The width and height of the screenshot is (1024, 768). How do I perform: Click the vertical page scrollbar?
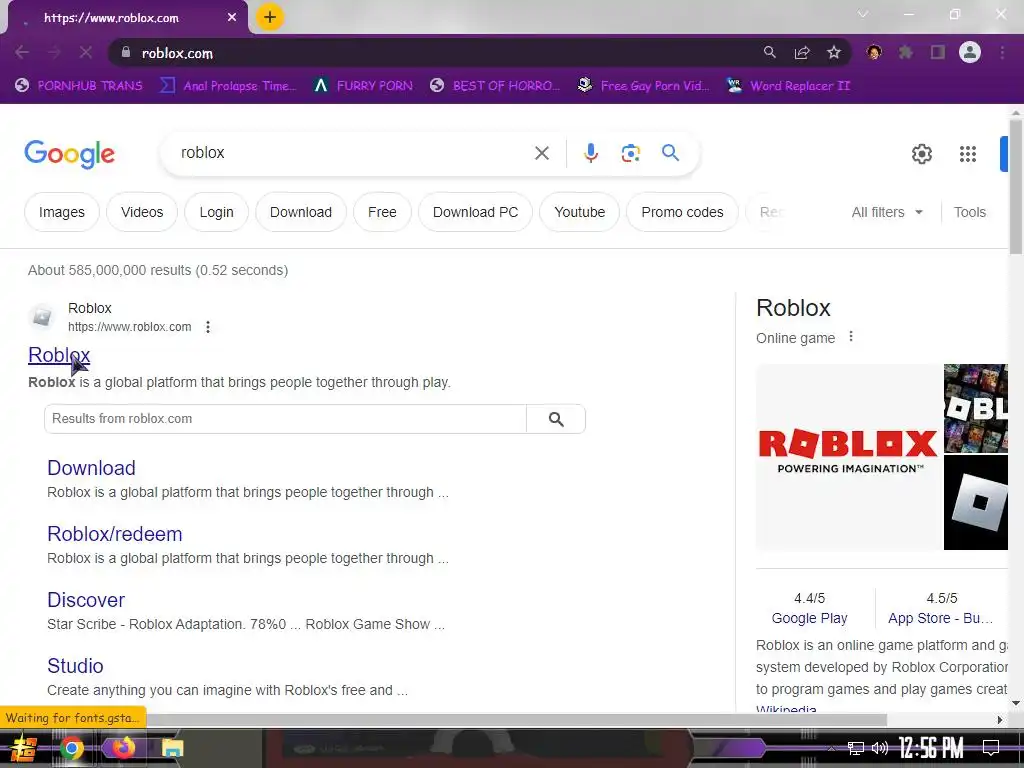(x=1016, y=189)
